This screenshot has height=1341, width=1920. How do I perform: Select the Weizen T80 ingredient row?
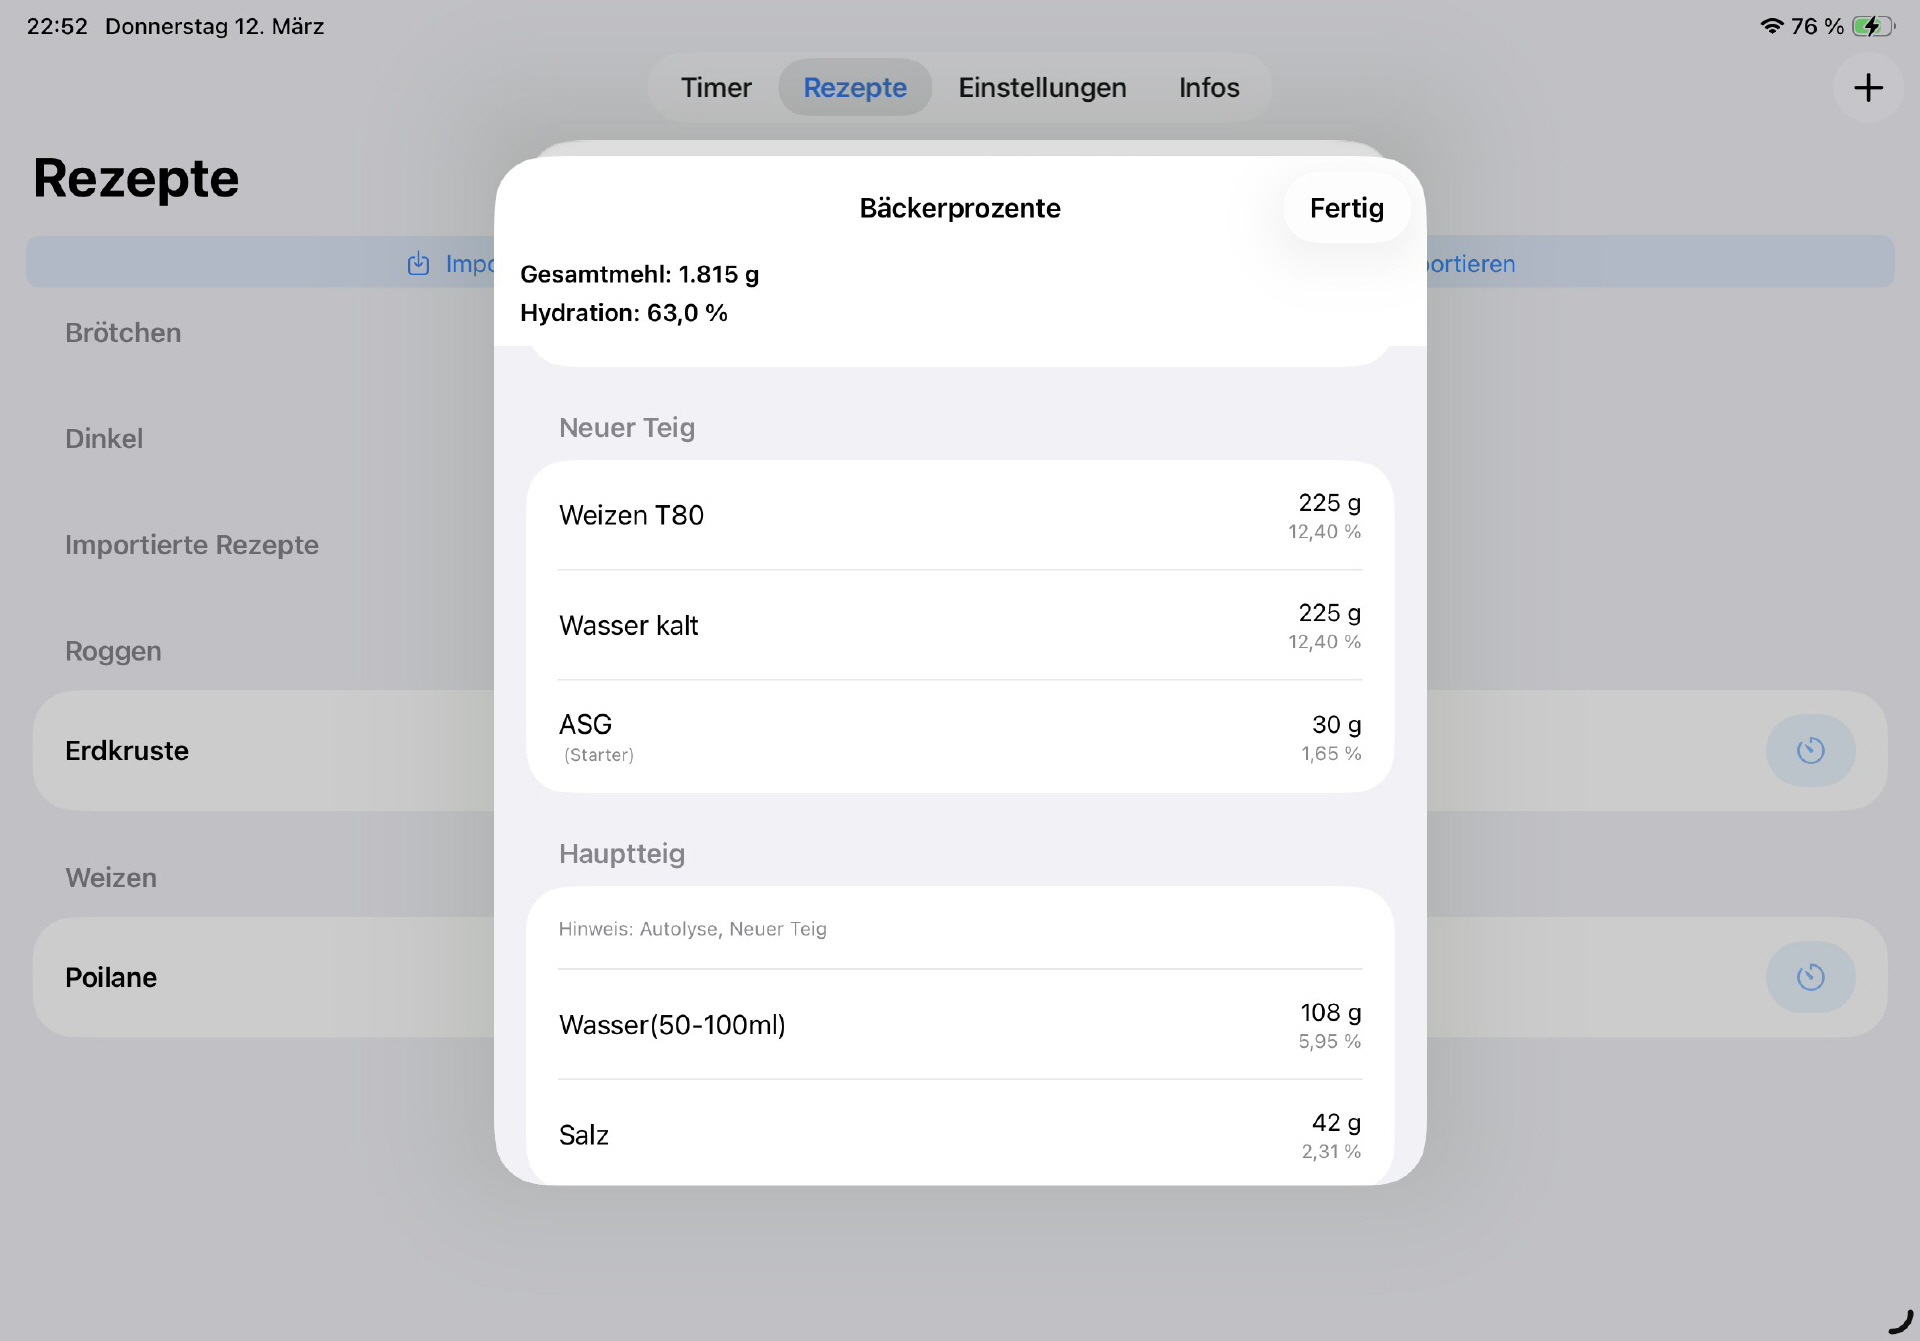pos(959,515)
